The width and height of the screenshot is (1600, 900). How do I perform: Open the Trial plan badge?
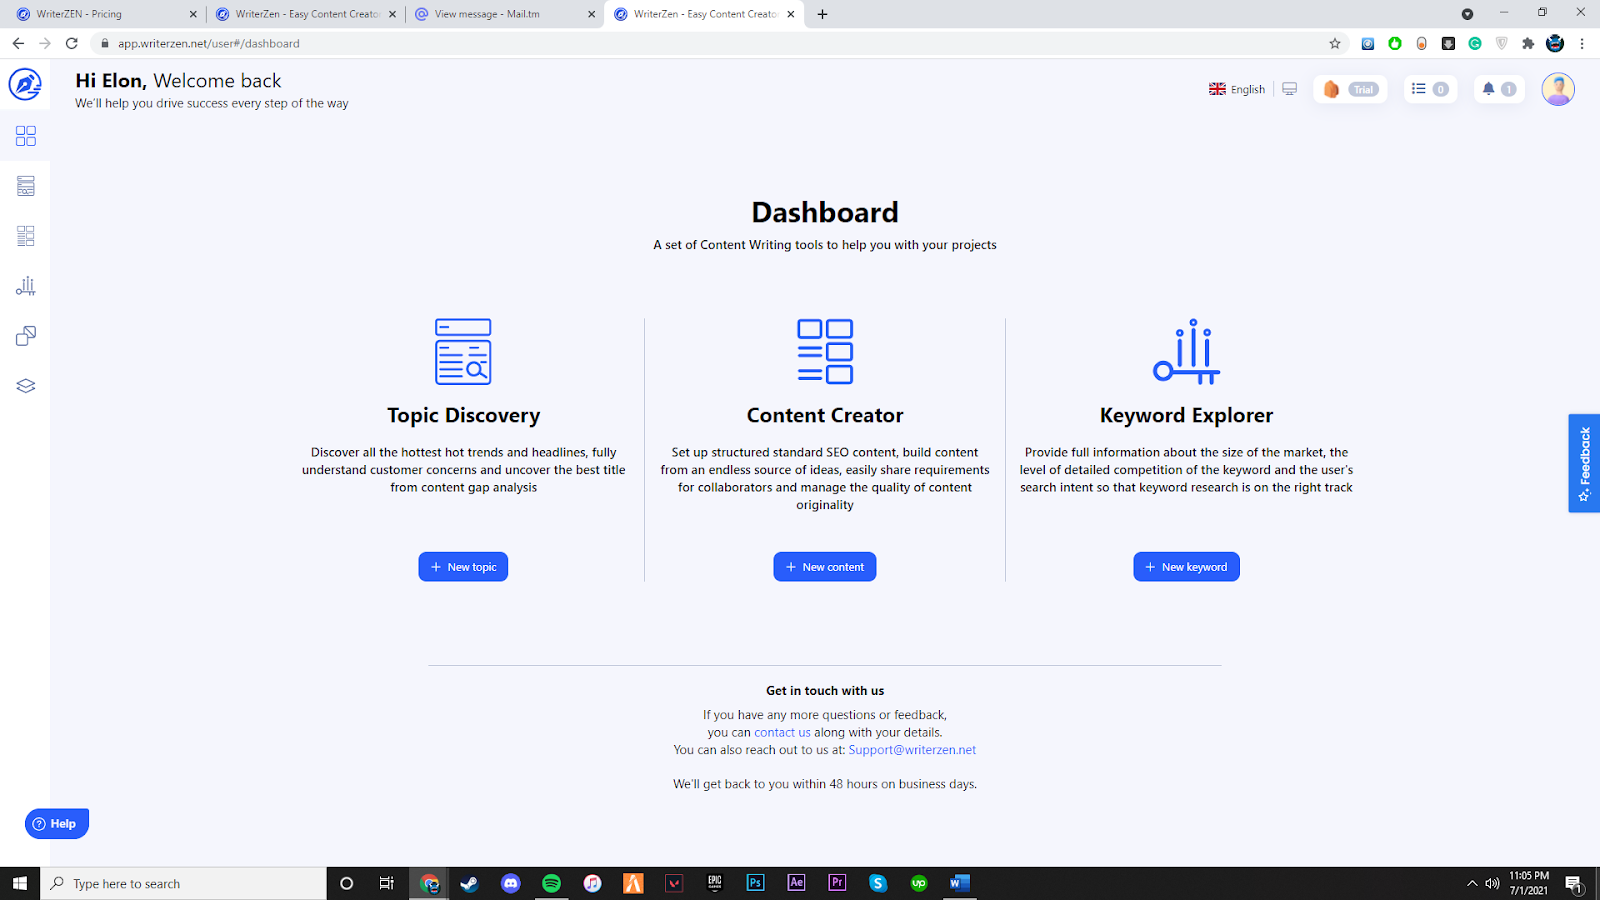point(1350,89)
